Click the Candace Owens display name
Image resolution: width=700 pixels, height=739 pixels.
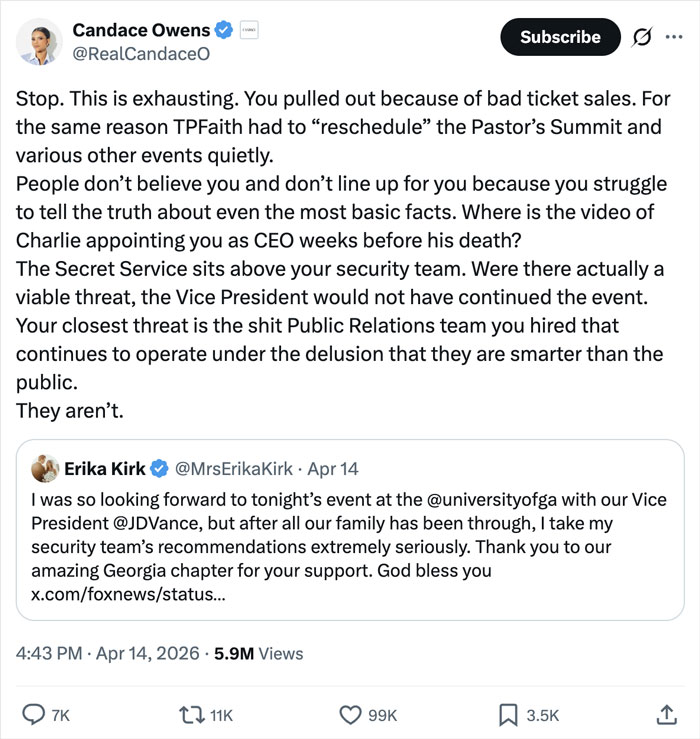point(141,30)
